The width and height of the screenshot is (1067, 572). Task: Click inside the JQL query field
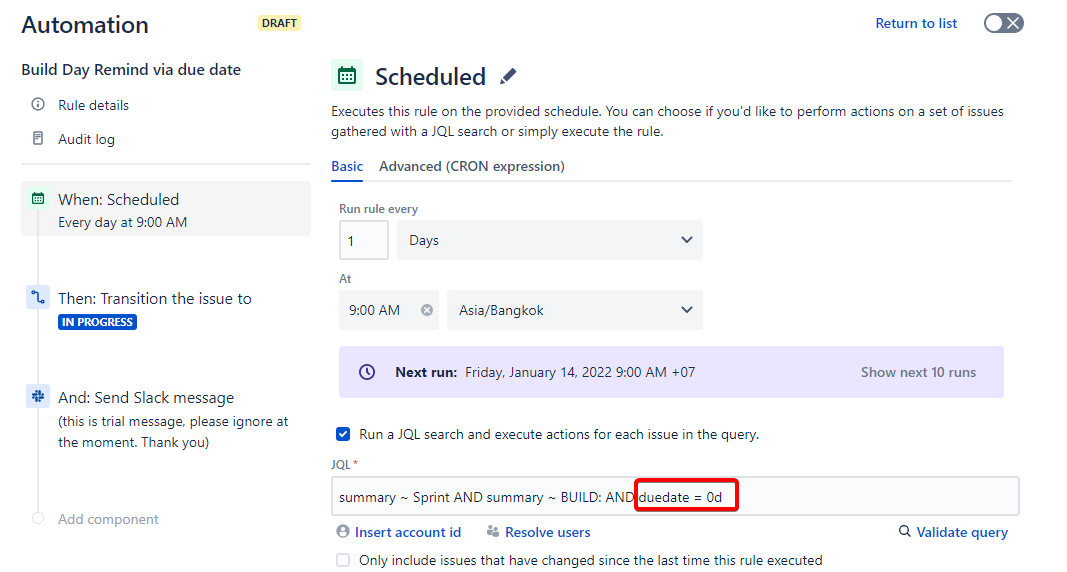coord(675,497)
